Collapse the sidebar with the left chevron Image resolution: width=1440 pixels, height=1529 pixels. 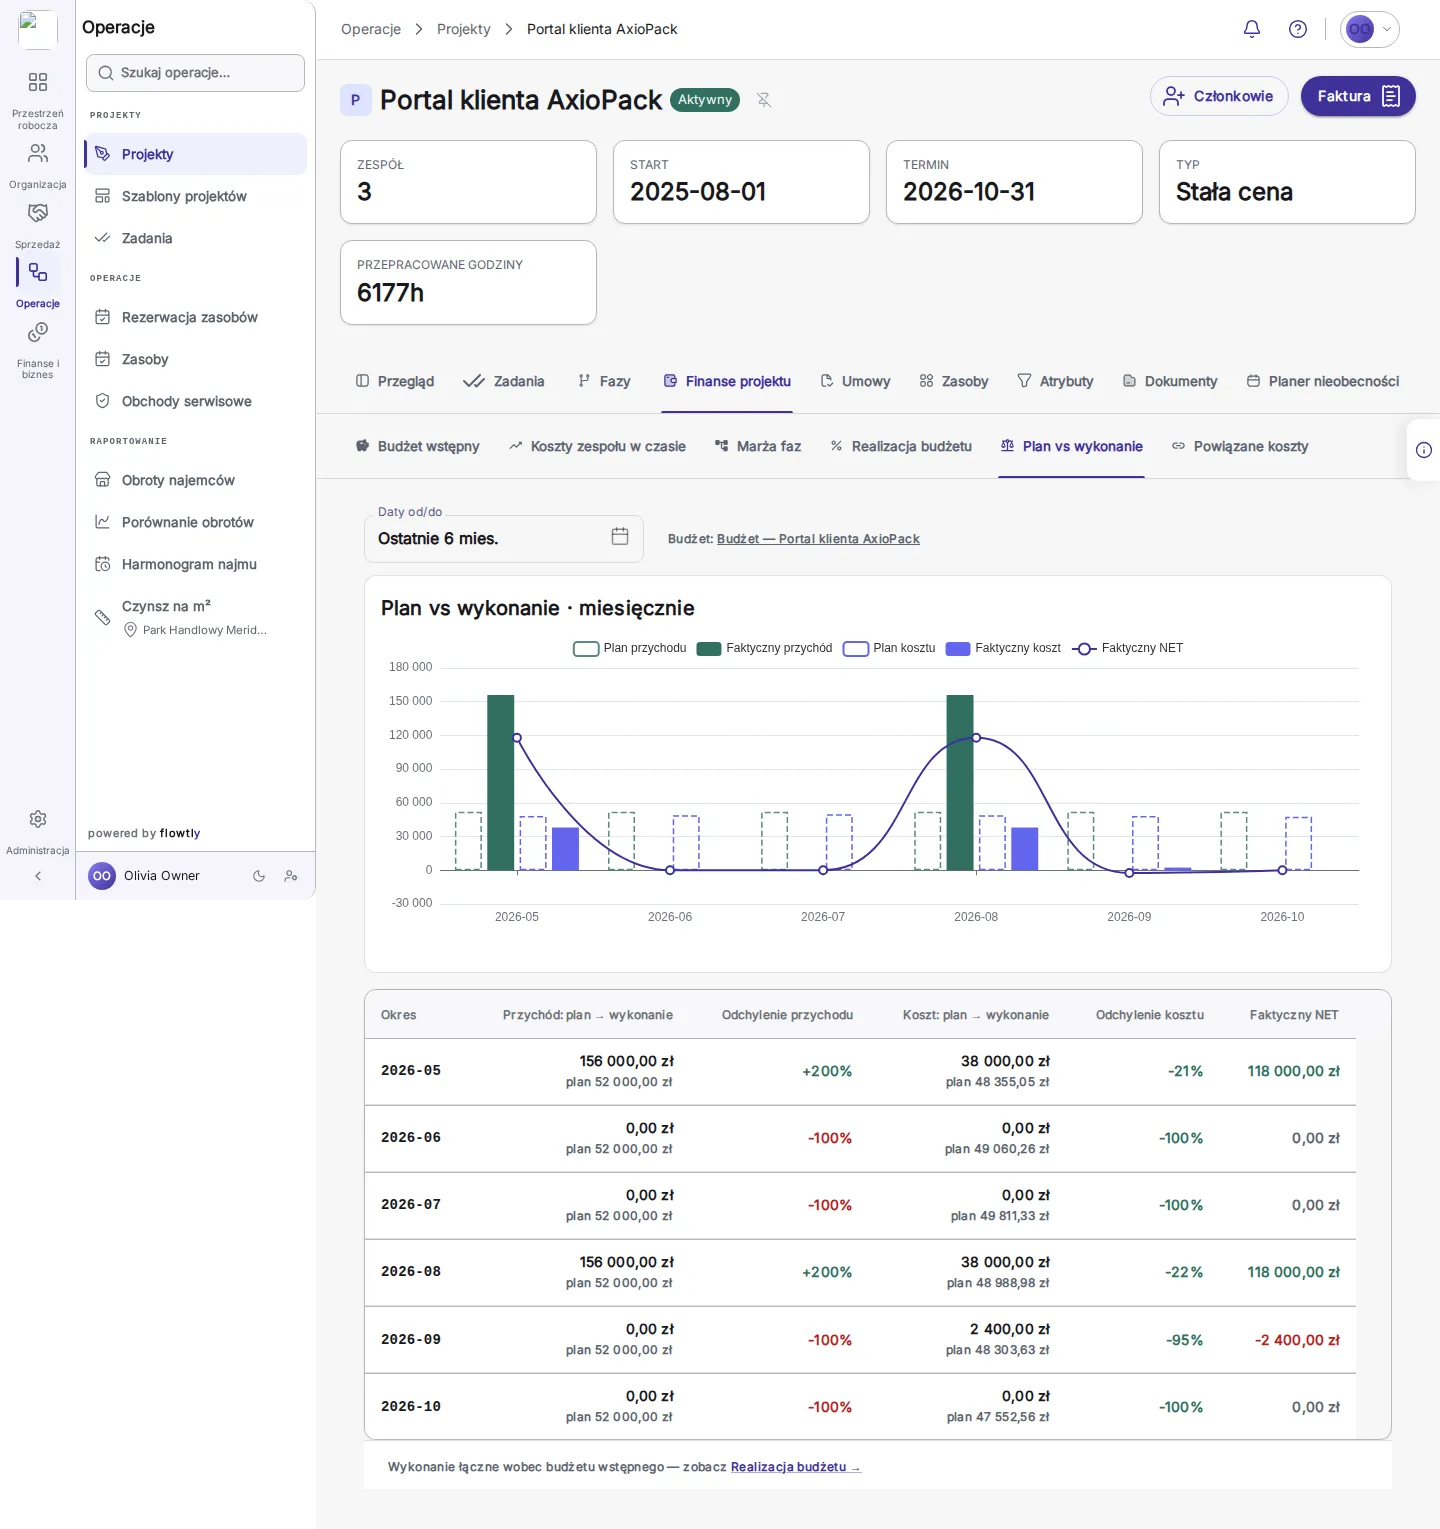coord(38,876)
